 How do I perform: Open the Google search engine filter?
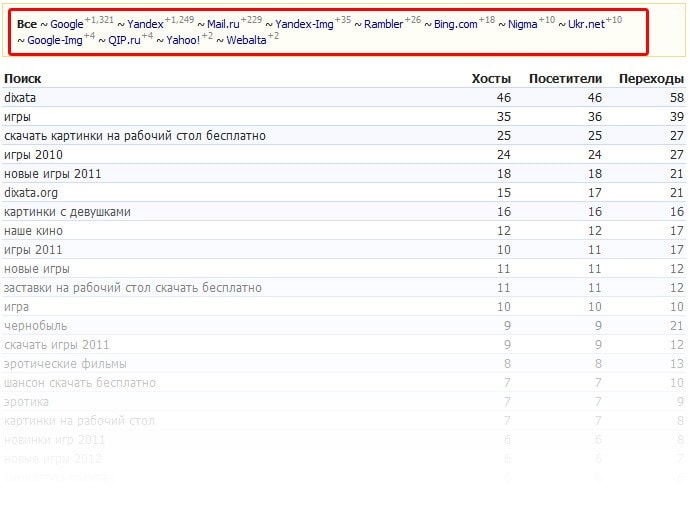[x=67, y=24]
